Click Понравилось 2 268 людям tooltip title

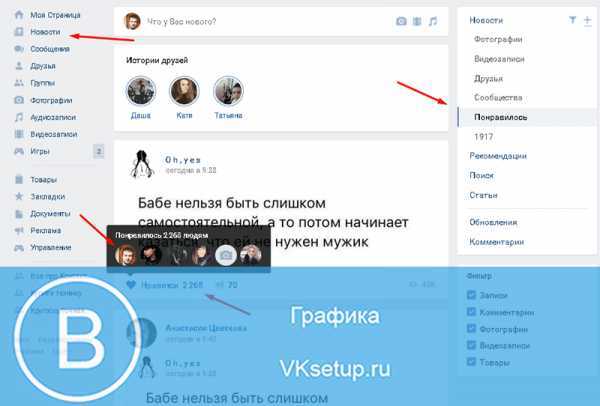[x=161, y=235]
